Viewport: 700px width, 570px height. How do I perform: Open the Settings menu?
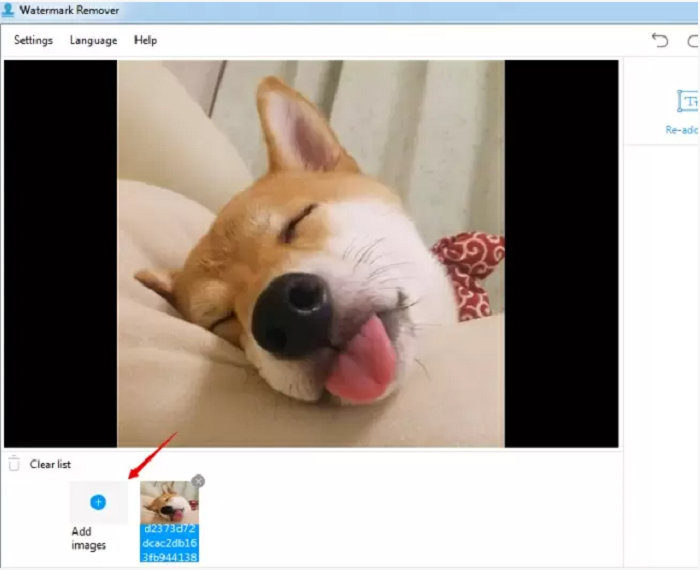coord(33,40)
